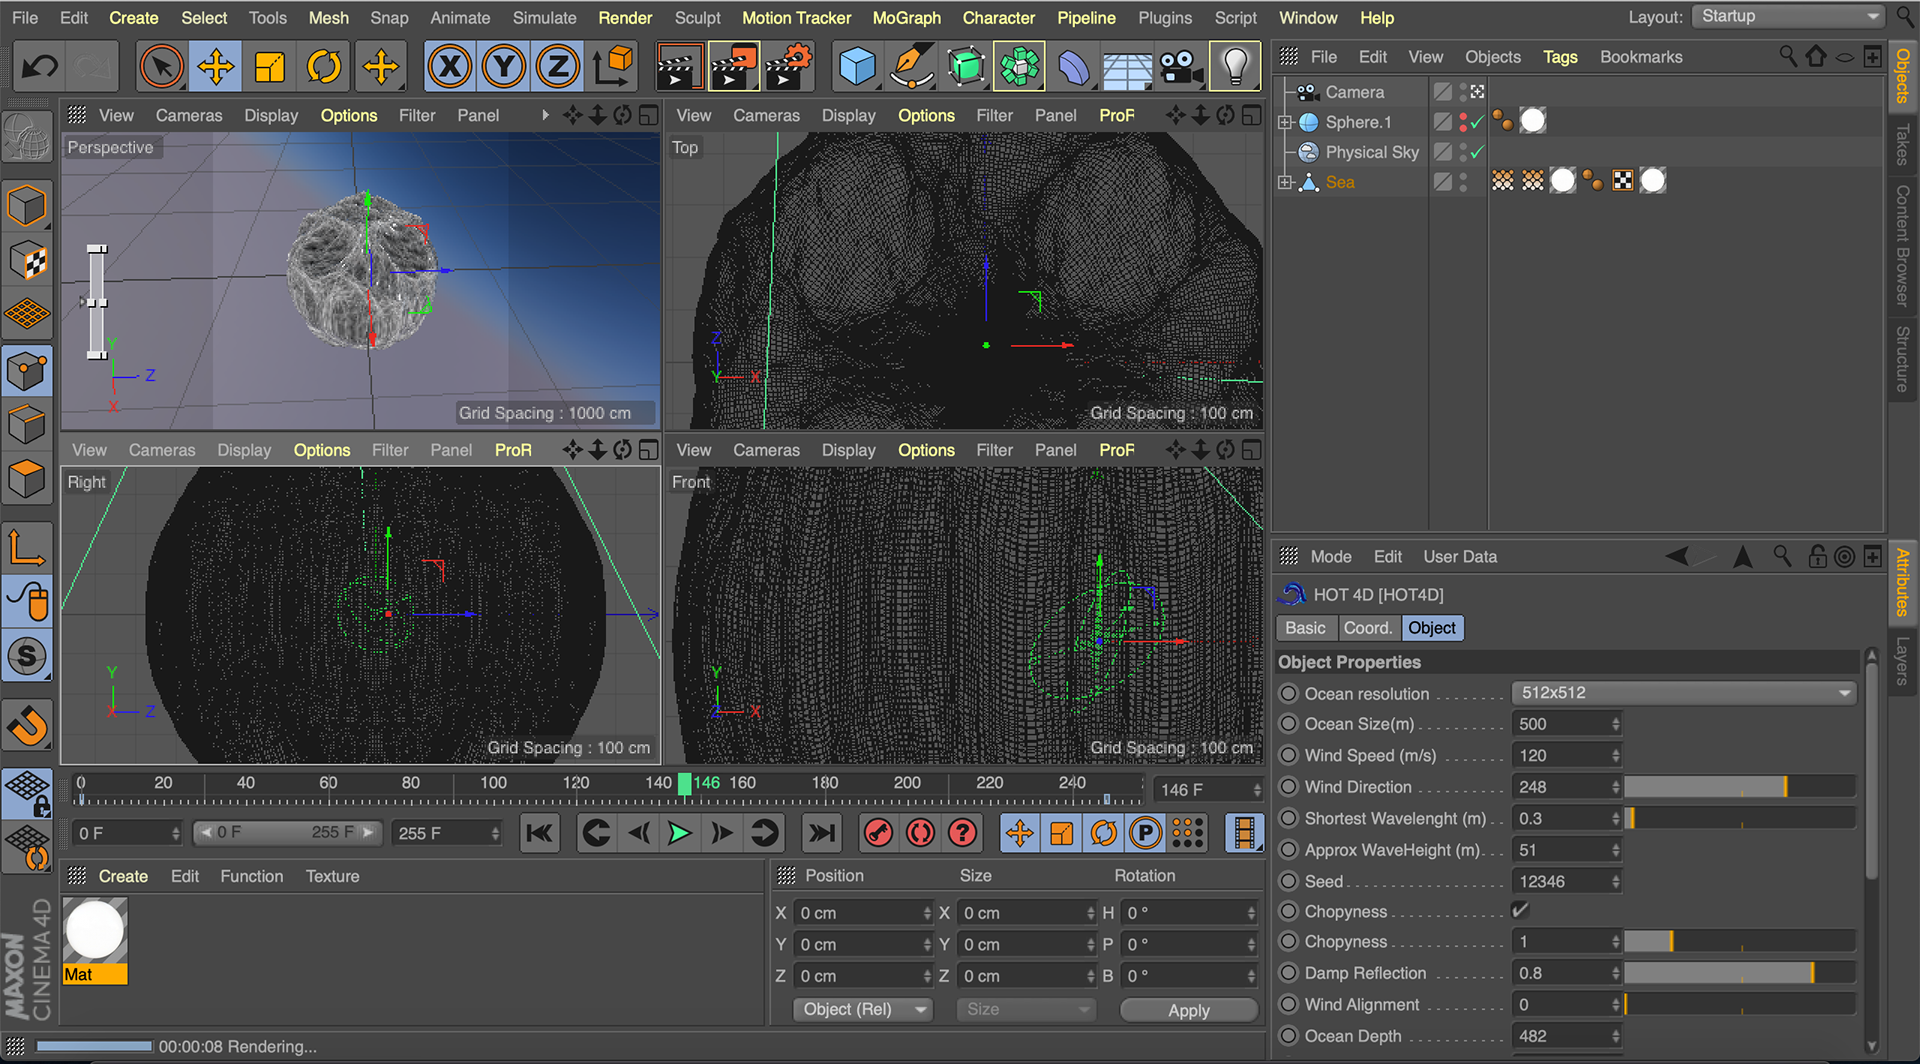The height and width of the screenshot is (1064, 1920).
Task: Select the Rotate tool
Action: coord(324,67)
